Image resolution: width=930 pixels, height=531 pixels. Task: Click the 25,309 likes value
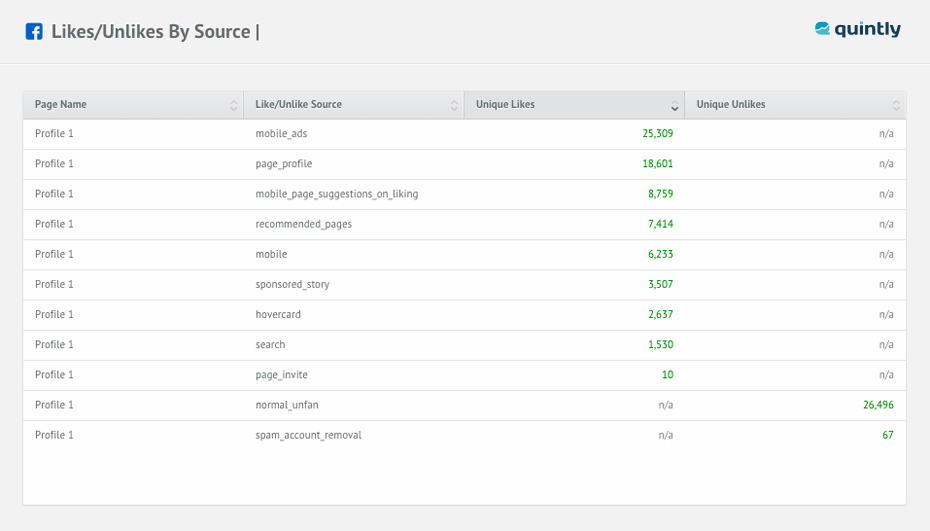[x=657, y=133]
